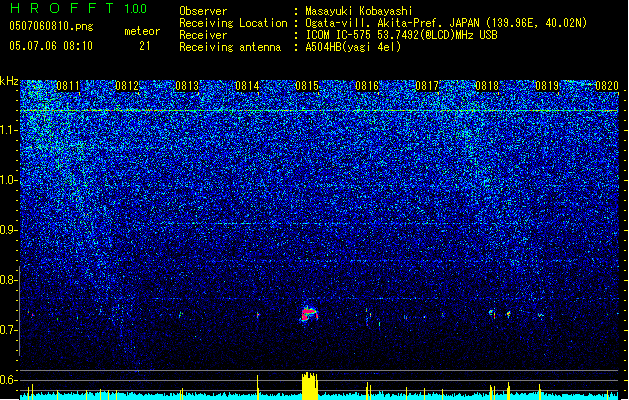
Task: Click the Receiver label
Action: tap(203, 35)
